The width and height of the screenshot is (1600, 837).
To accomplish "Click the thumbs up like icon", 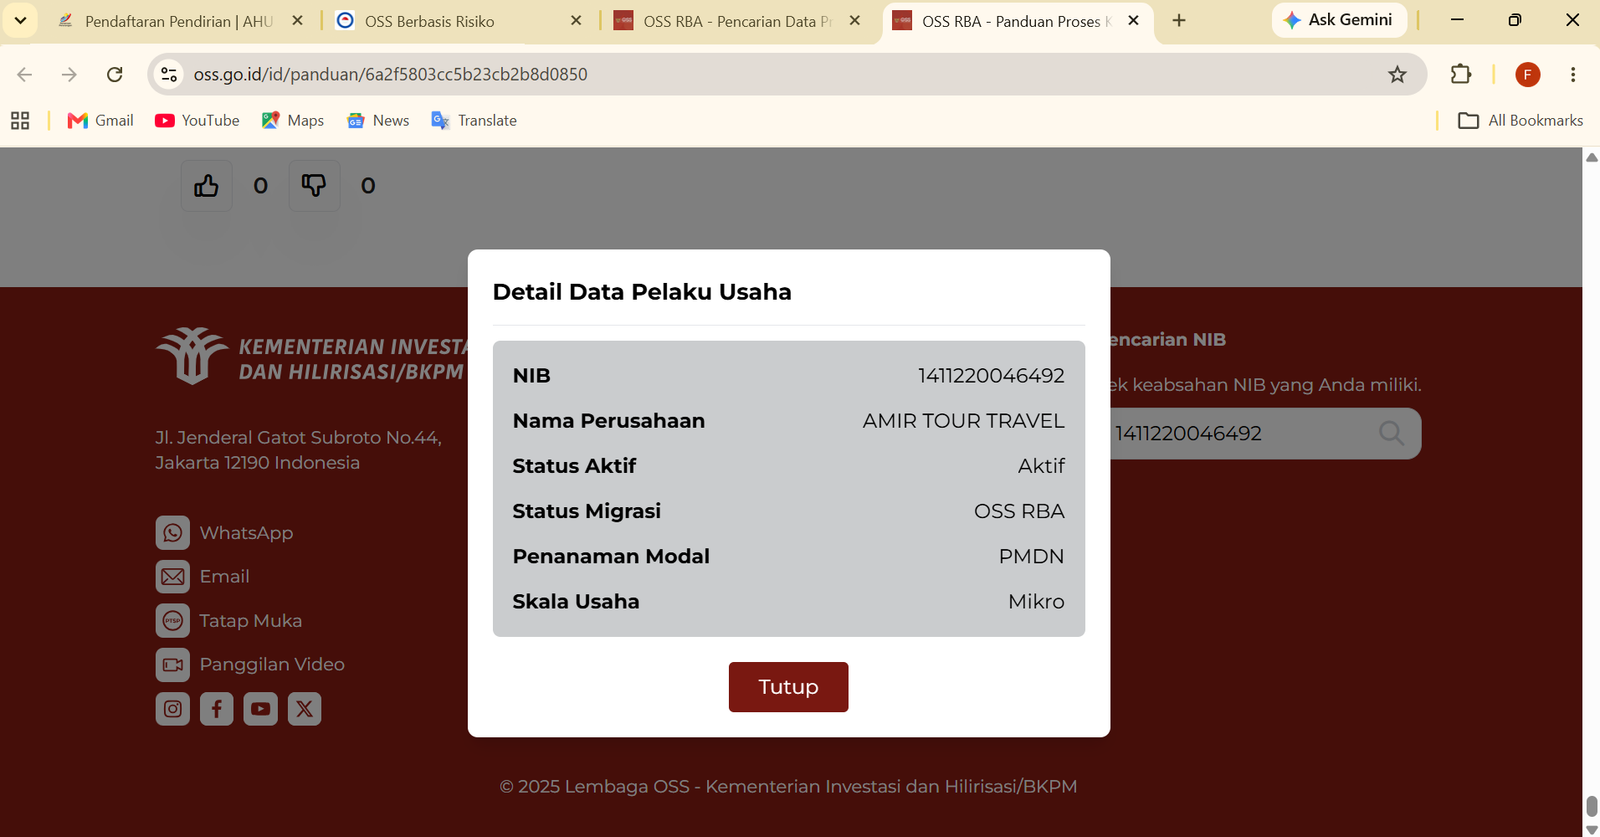I will [207, 186].
